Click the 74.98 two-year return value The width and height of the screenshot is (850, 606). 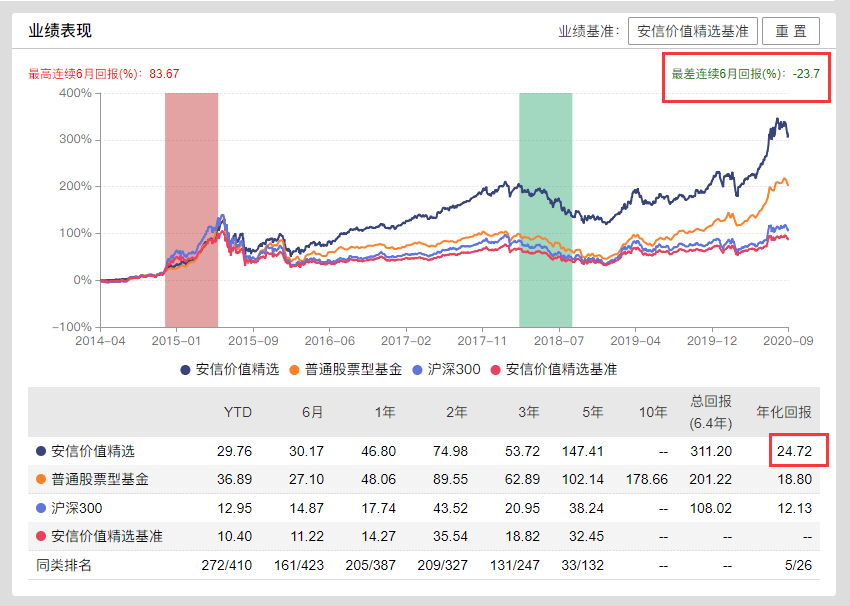pos(450,451)
